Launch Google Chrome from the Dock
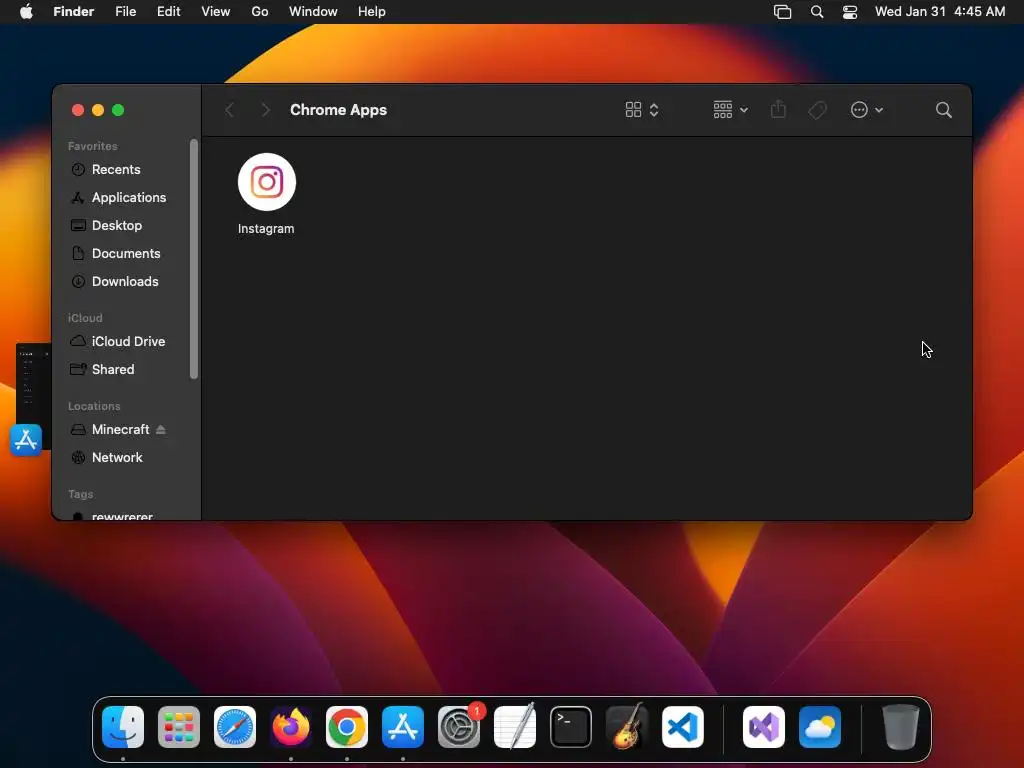The image size is (1024, 768). [x=347, y=727]
